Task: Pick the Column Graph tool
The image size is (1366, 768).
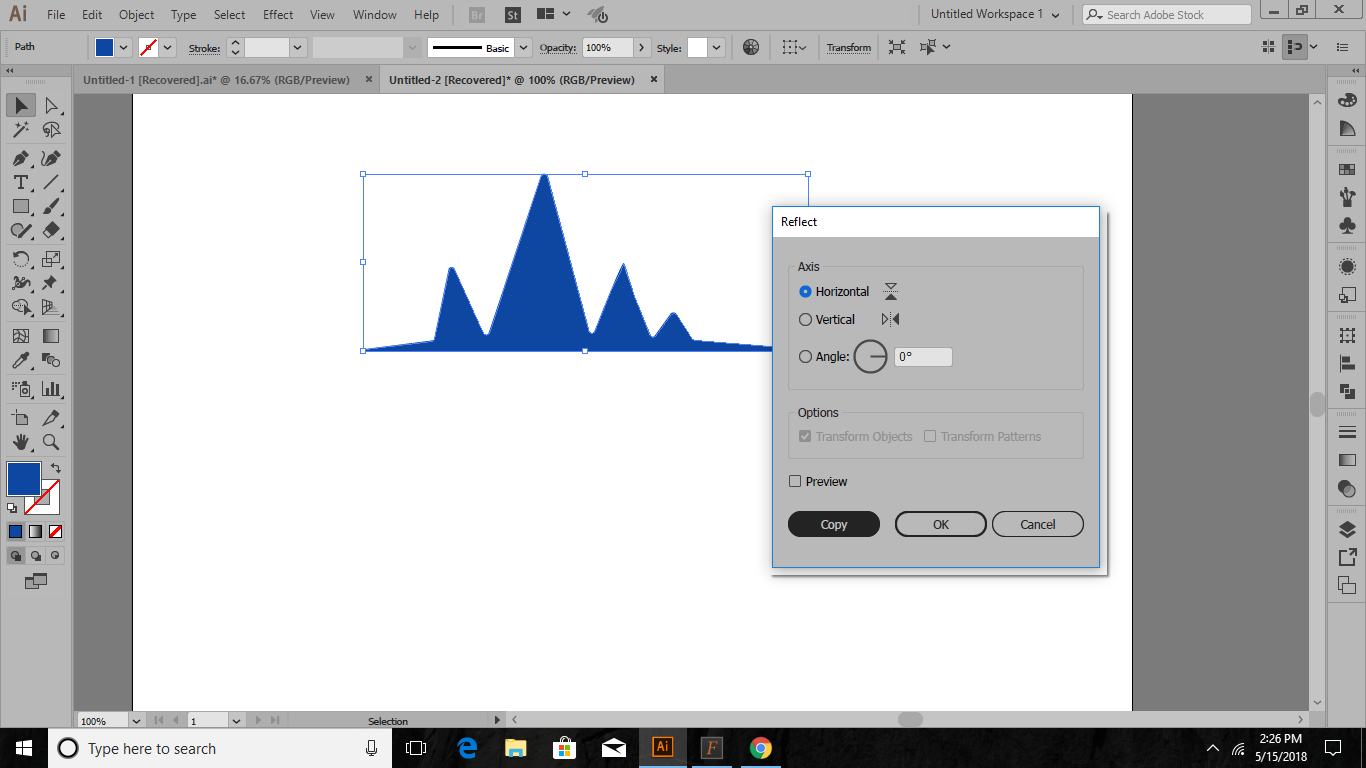Action: tap(53, 388)
